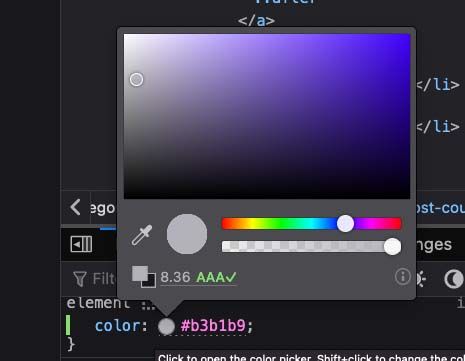Select the second closing </li> tag
Screen dimensions: 465x361
pos(438,127)
